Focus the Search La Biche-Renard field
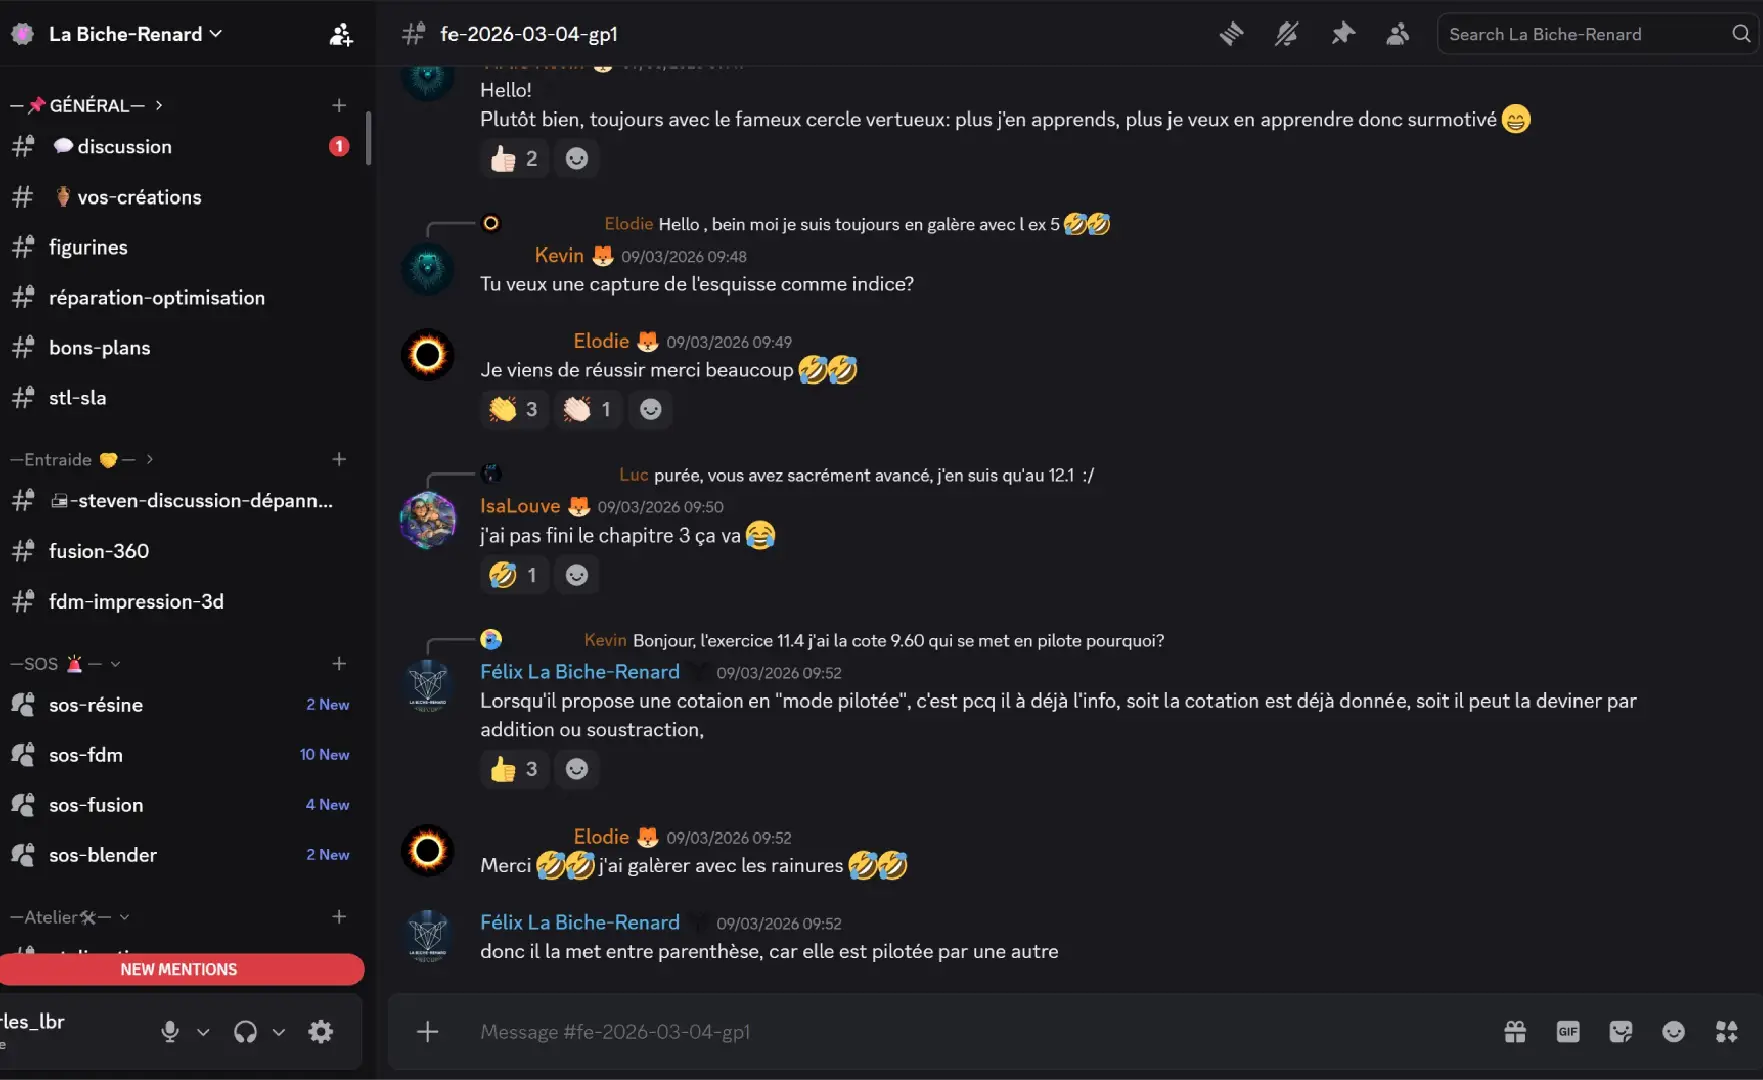Image resolution: width=1763 pixels, height=1080 pixels. pos(1585,34)
